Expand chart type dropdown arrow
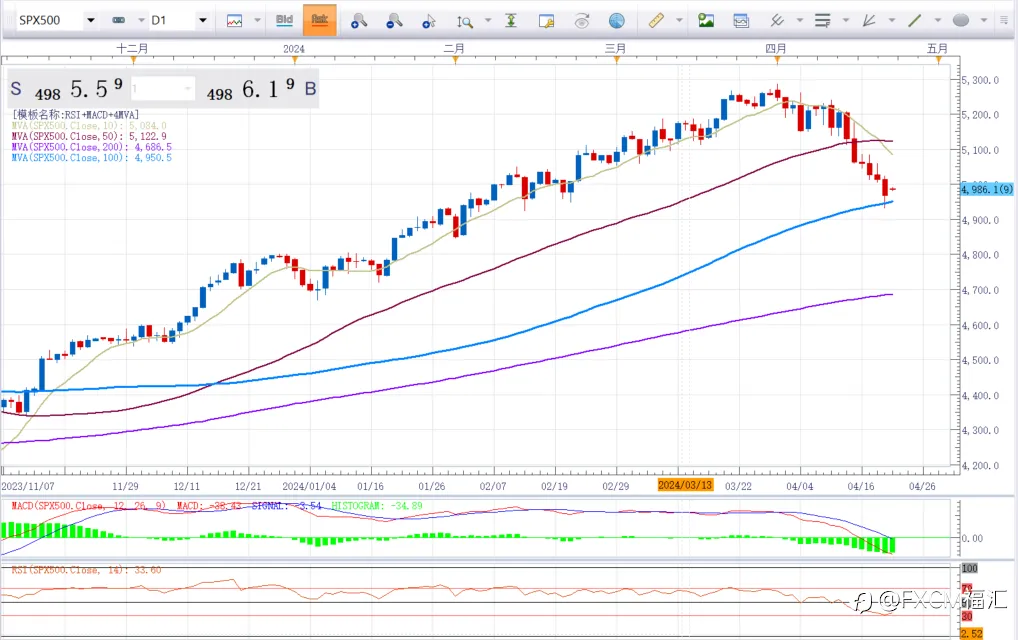 [x=257, y=20]
